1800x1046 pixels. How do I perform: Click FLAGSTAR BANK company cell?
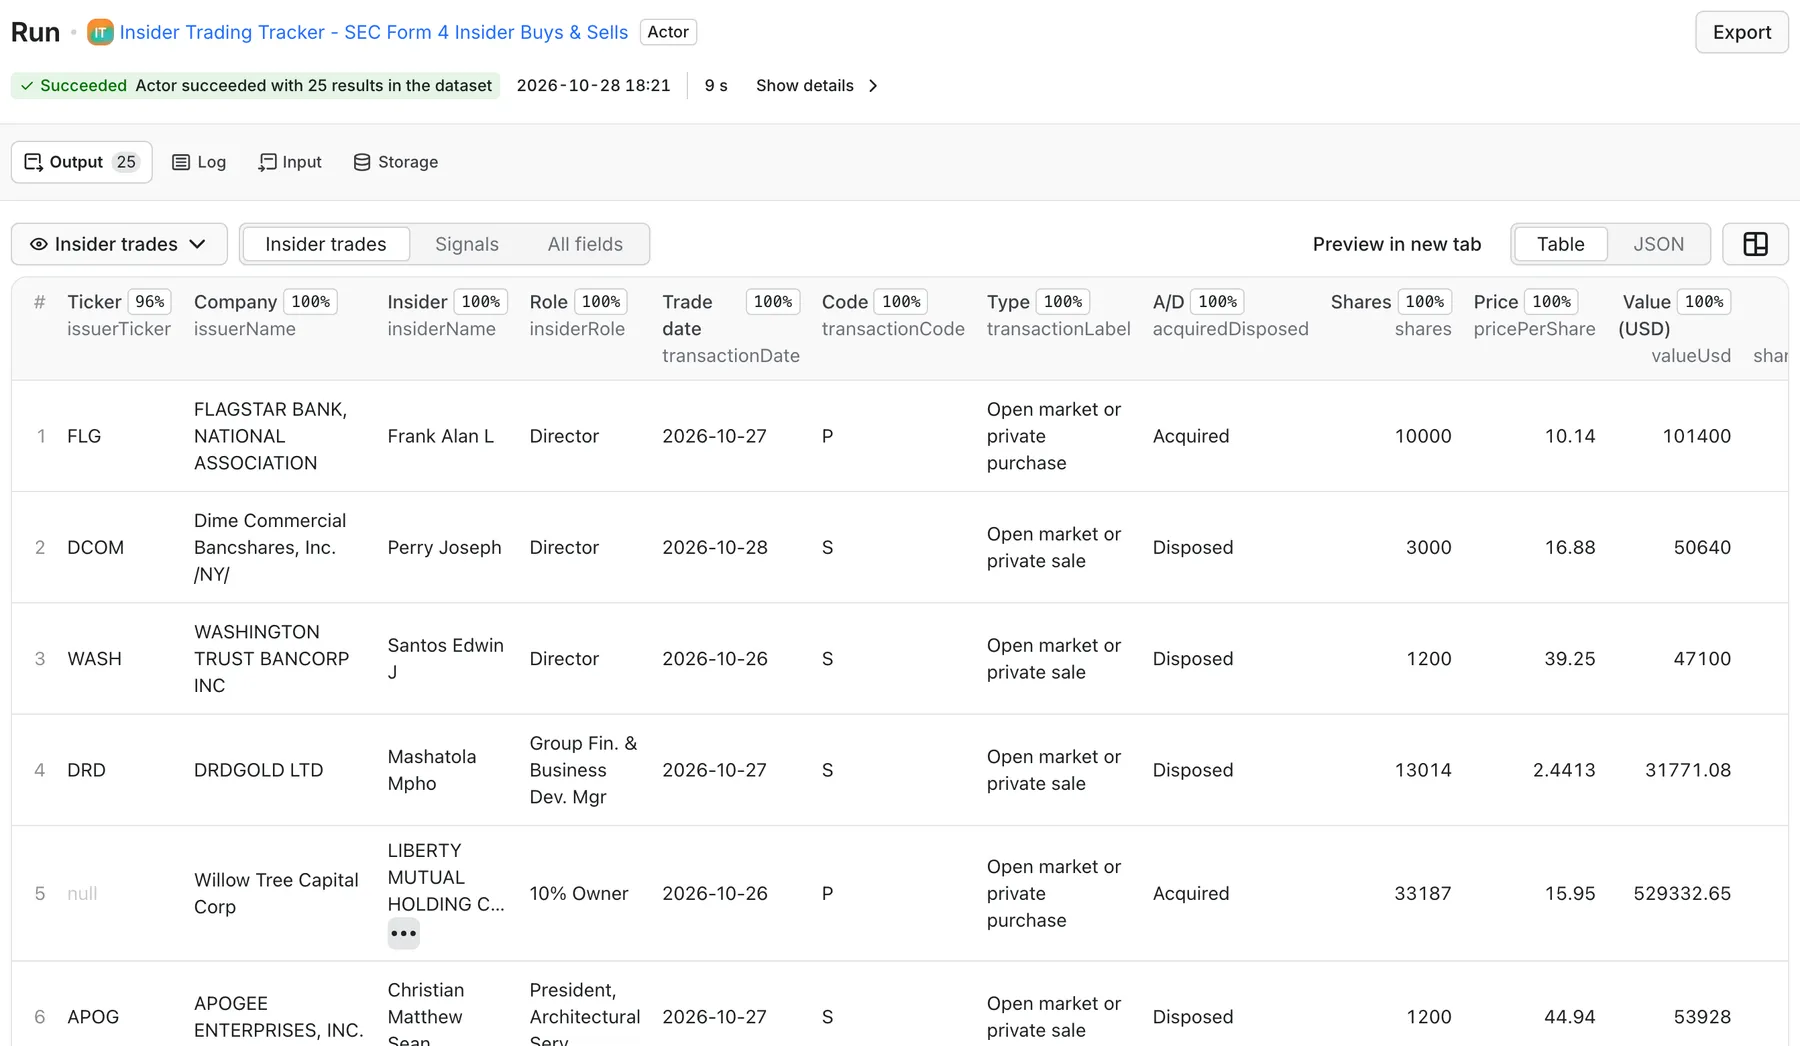[270, 436]
